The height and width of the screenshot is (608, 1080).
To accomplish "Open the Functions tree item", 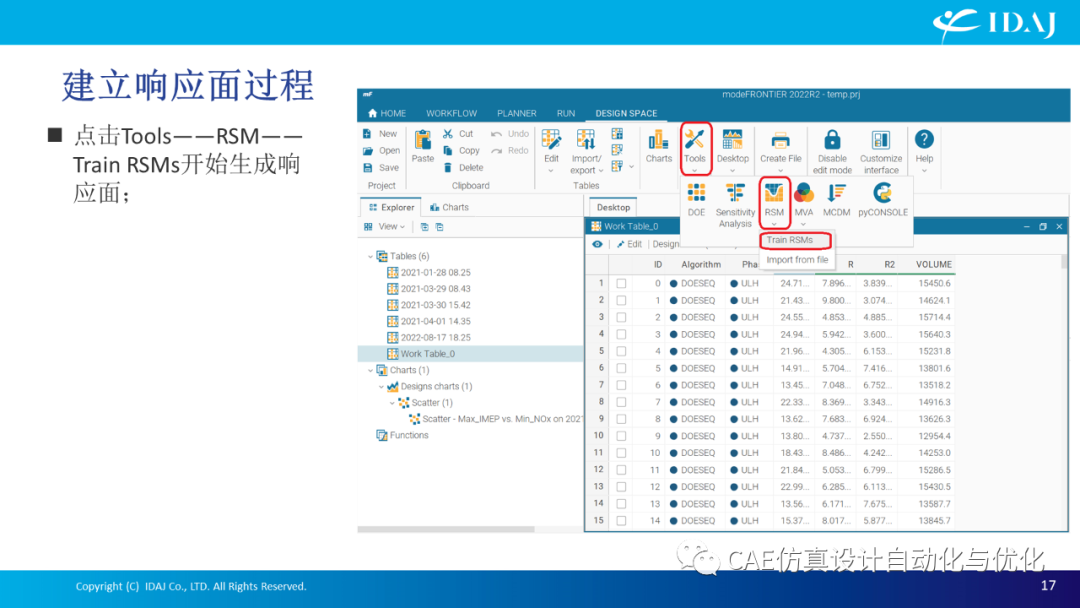I will click(x=402, y=435).
